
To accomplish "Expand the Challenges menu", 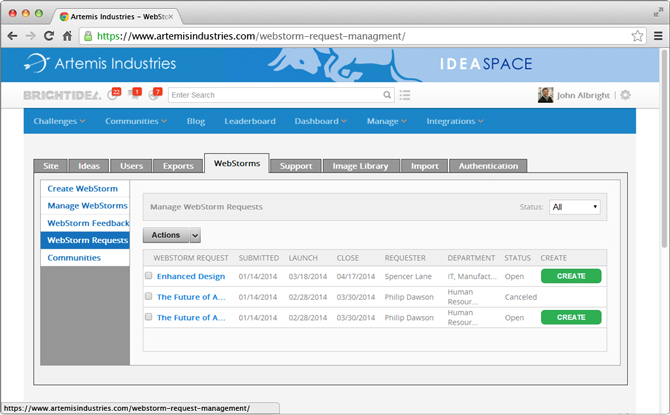I will coord(59,121).
